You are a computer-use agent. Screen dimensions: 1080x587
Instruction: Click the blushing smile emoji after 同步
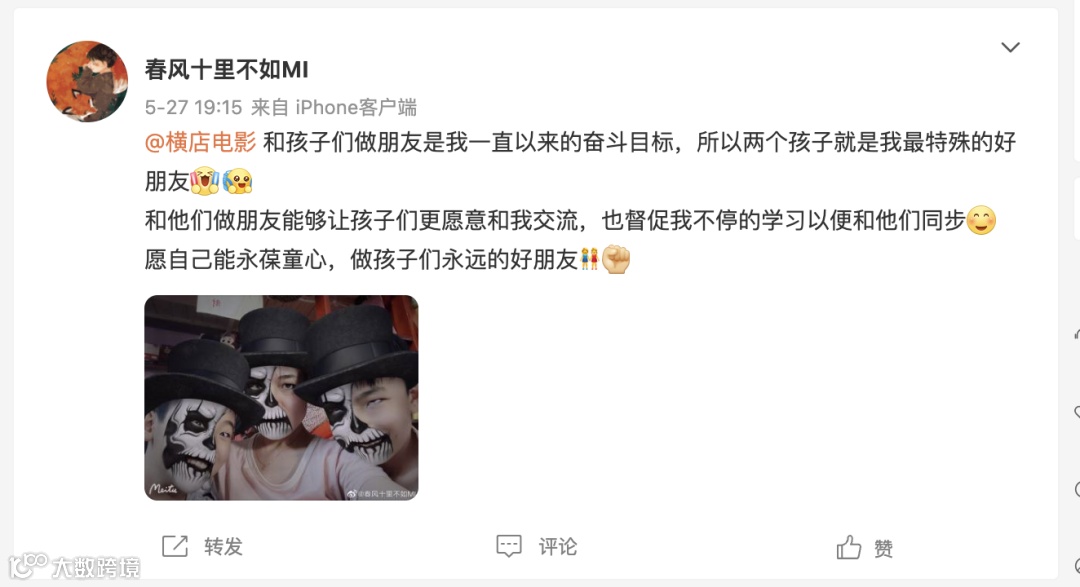pos(981,221)
